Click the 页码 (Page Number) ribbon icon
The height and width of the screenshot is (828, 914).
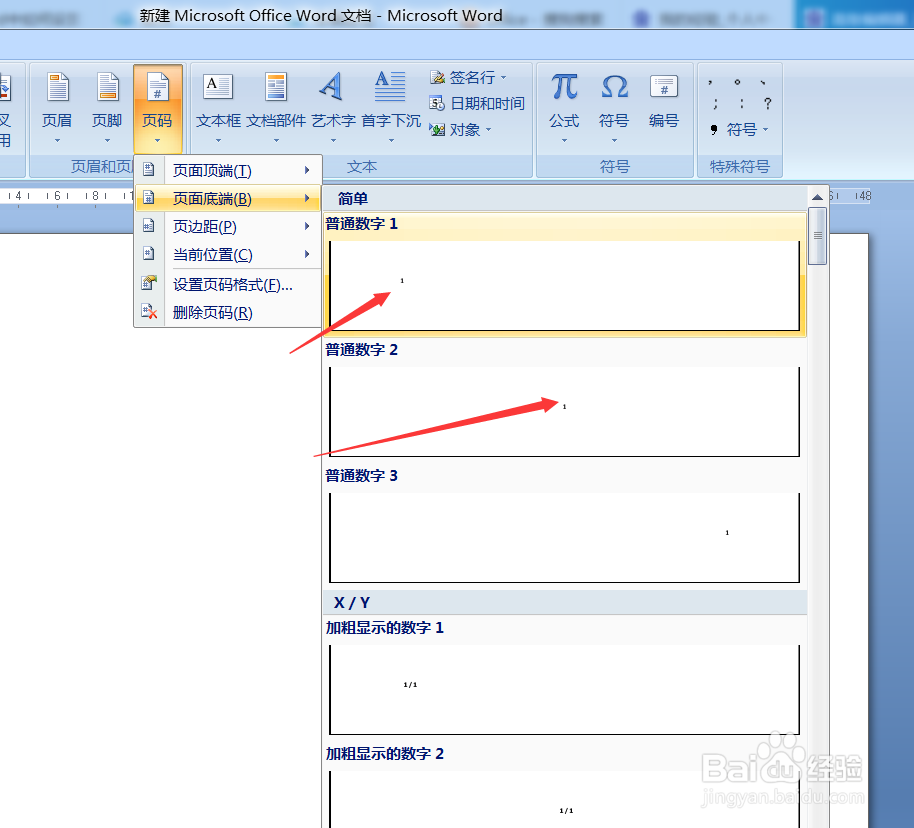pyautogui.click(x=157, y=87)
